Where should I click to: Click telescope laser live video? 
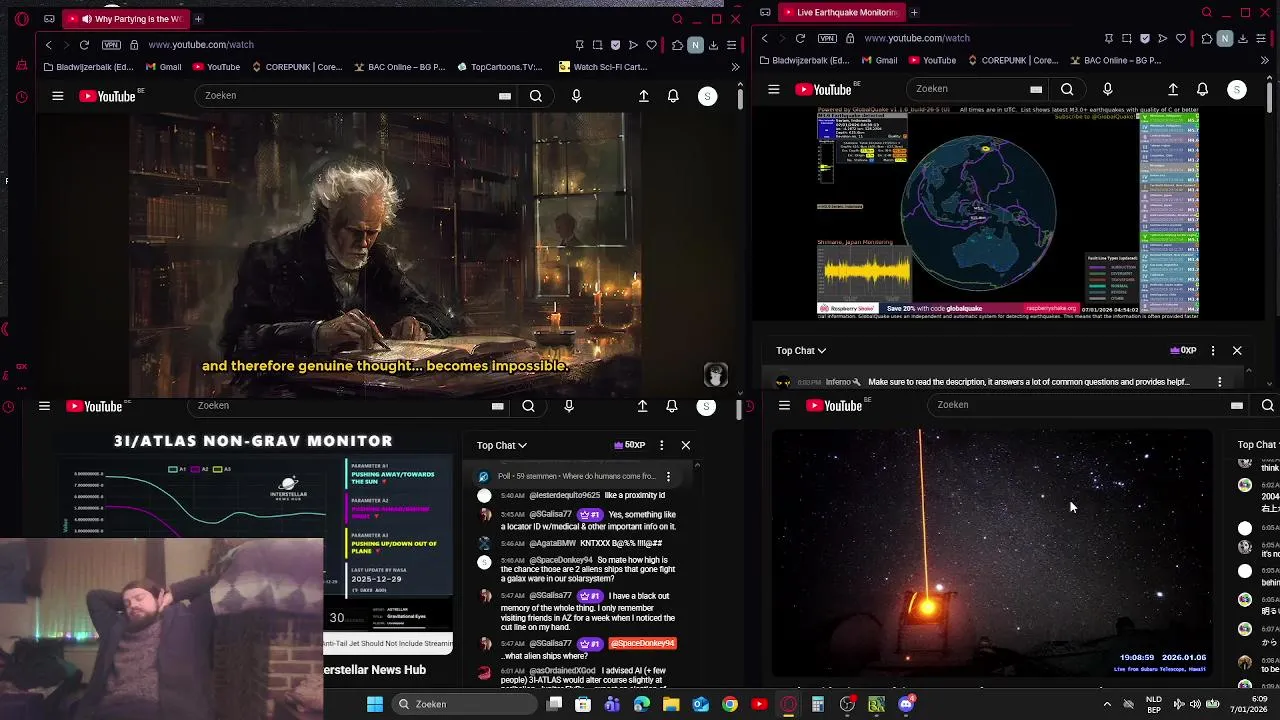pos(992,553)
